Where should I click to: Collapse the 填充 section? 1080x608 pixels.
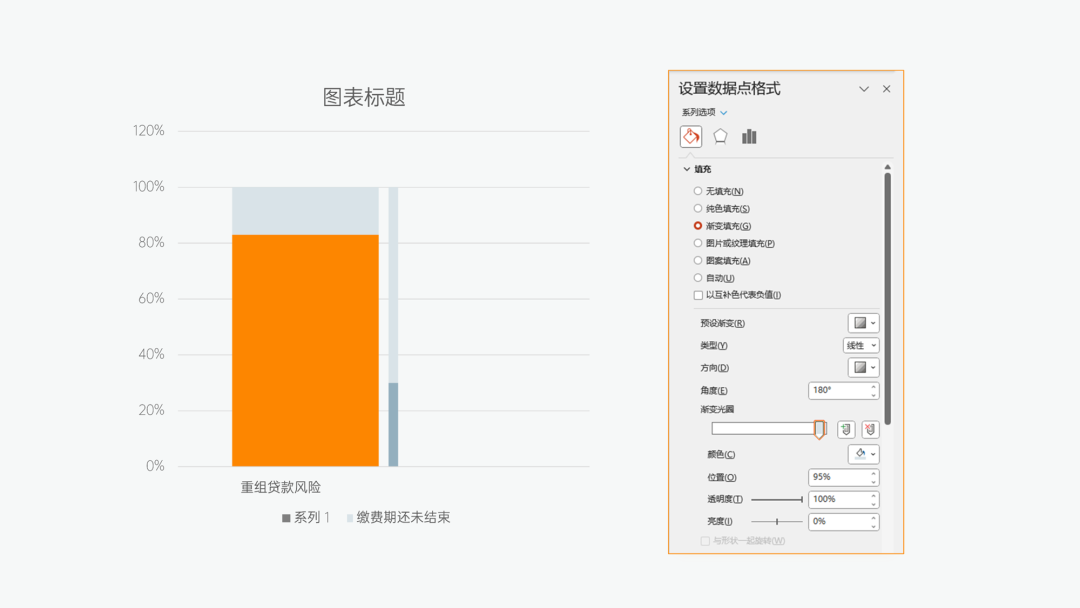coord(686,168)
